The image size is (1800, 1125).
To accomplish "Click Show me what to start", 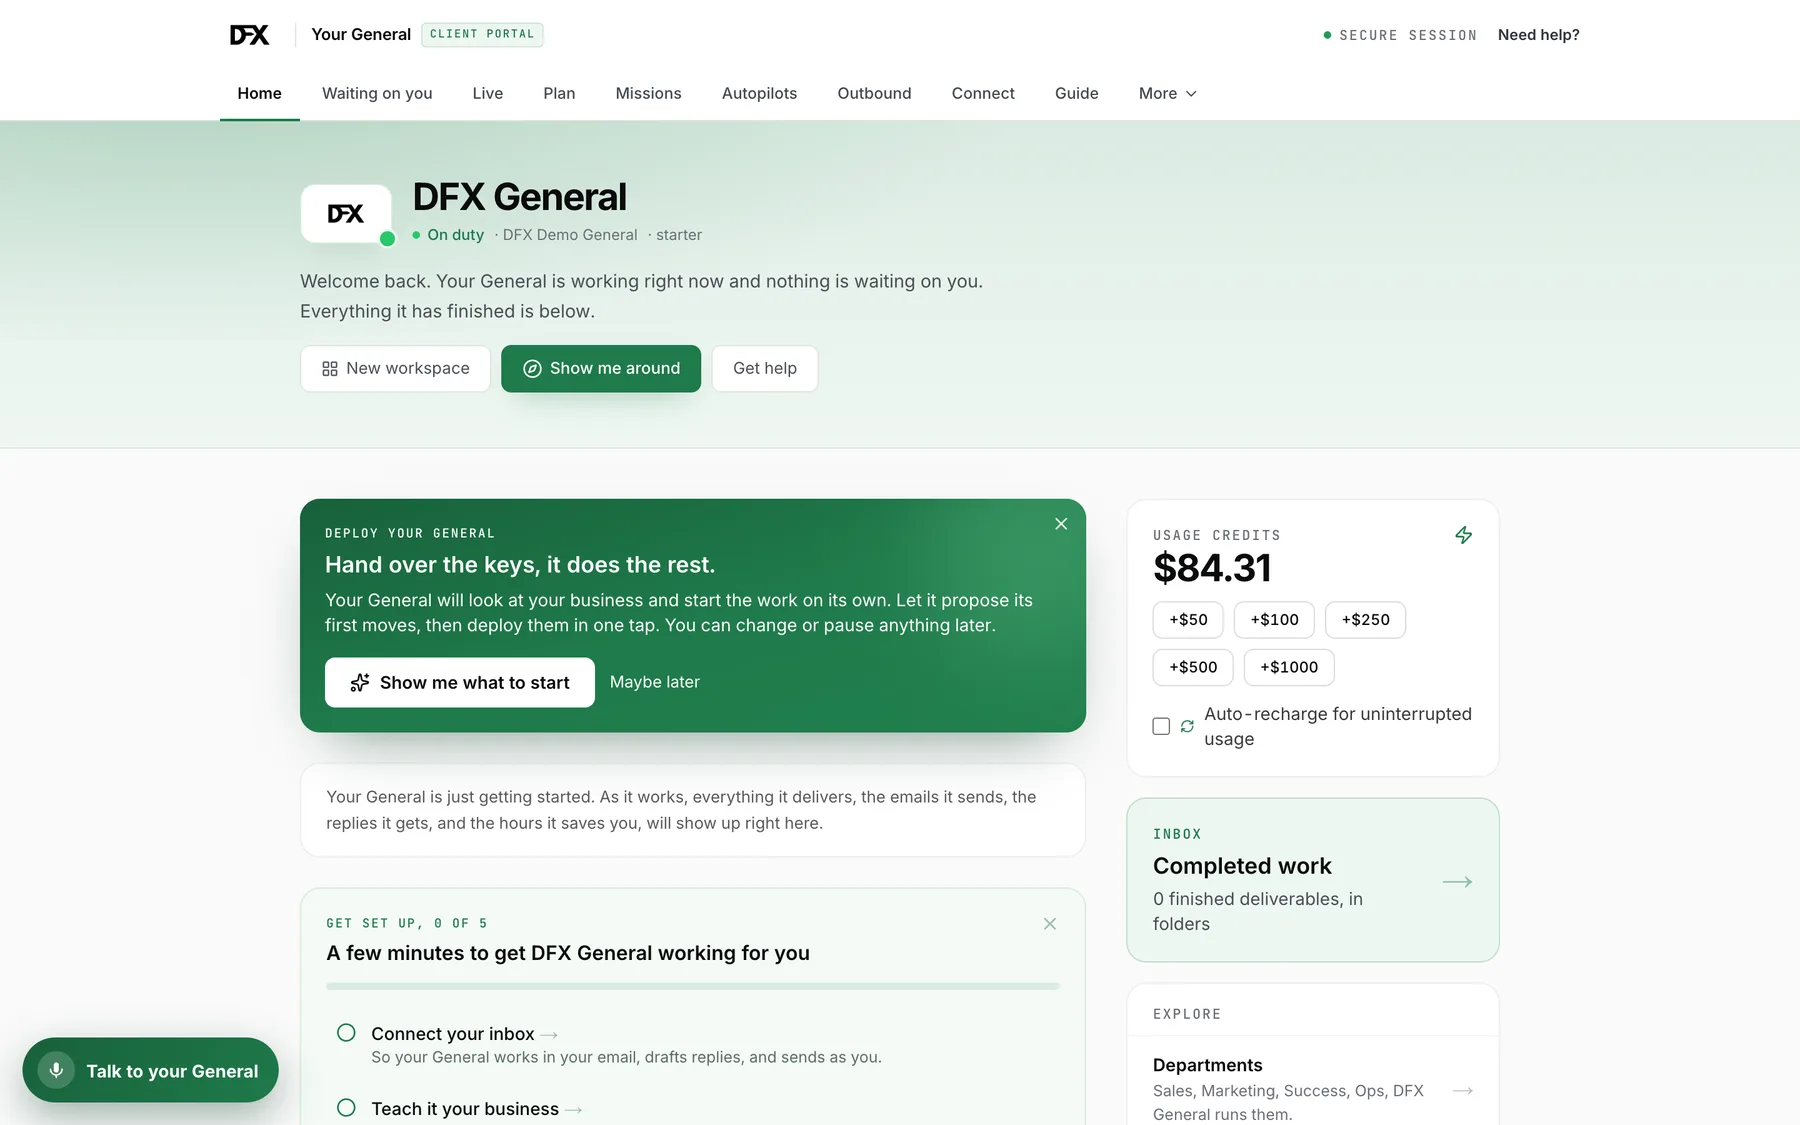I will [460, 682].
